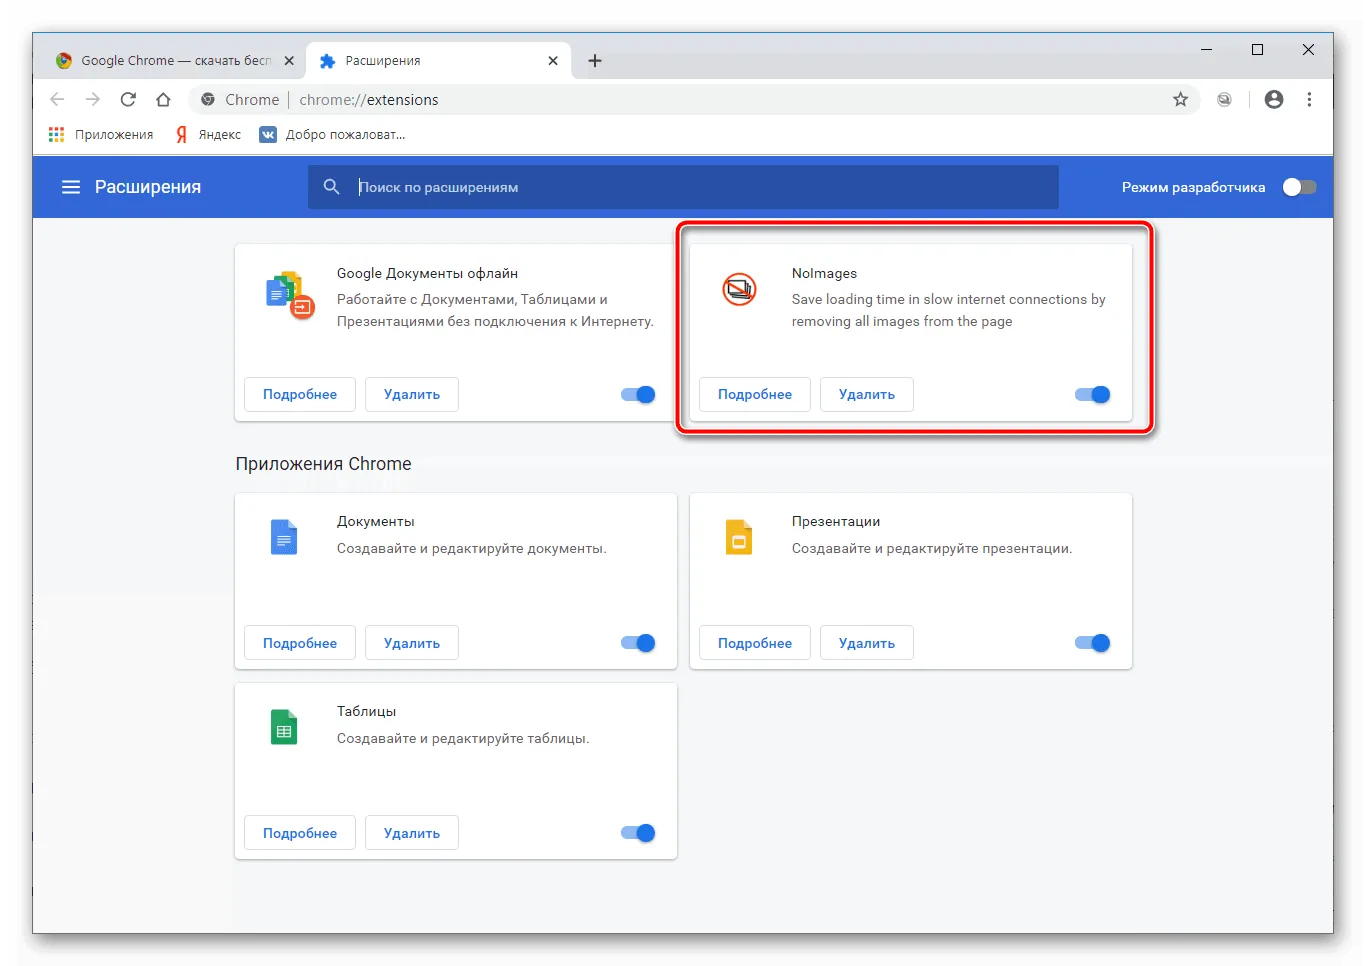Close the Расширения tab
The height and width of the screenshot is (966, 1366).
[x=553, y=61]
